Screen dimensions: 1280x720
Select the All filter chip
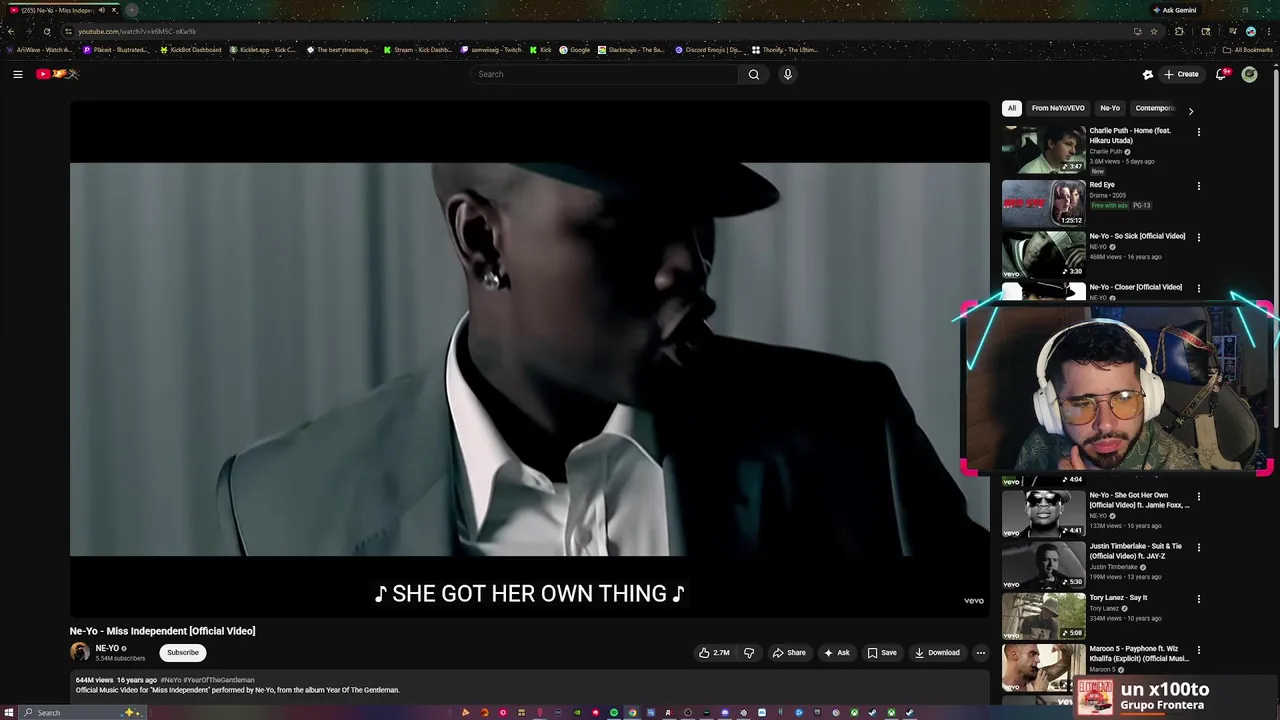click(x=1011, y=108)
